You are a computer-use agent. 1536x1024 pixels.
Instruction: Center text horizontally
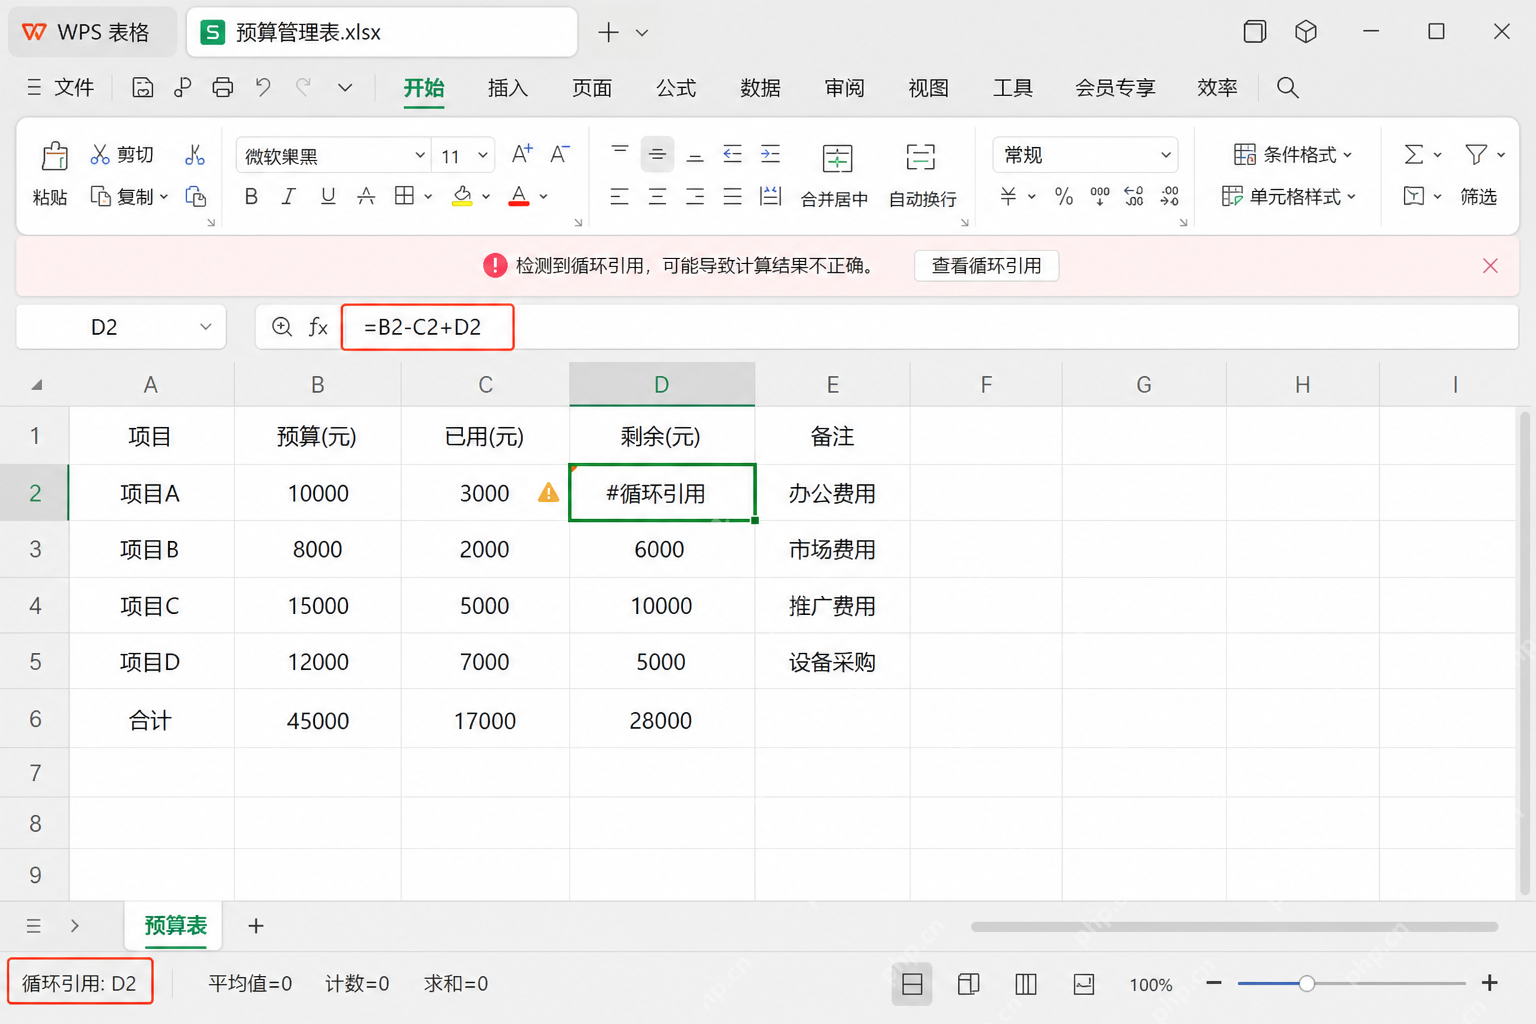pos(657,196)
